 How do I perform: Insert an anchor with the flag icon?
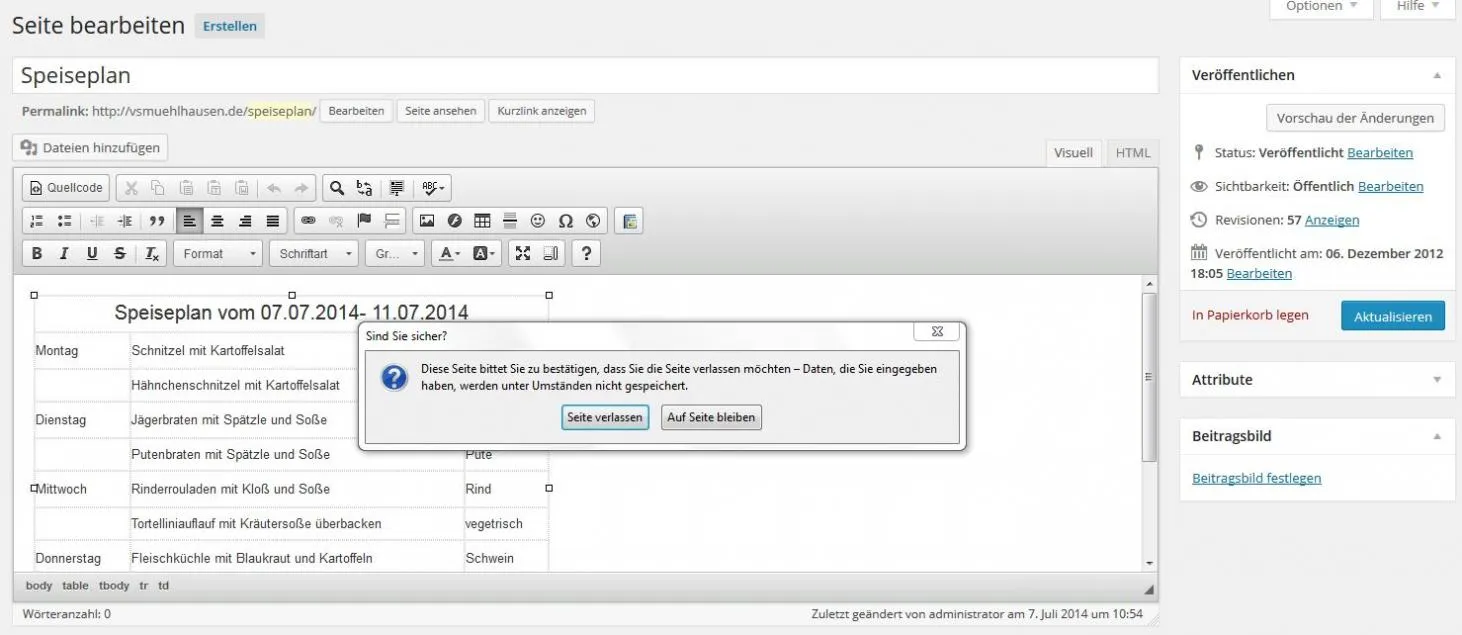click(364, 221)
